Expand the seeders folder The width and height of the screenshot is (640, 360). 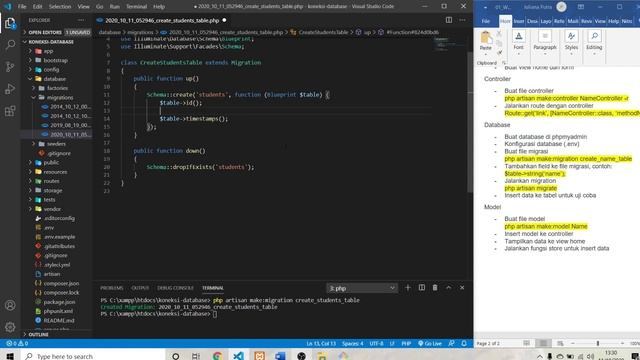click(x=56, y=144)
